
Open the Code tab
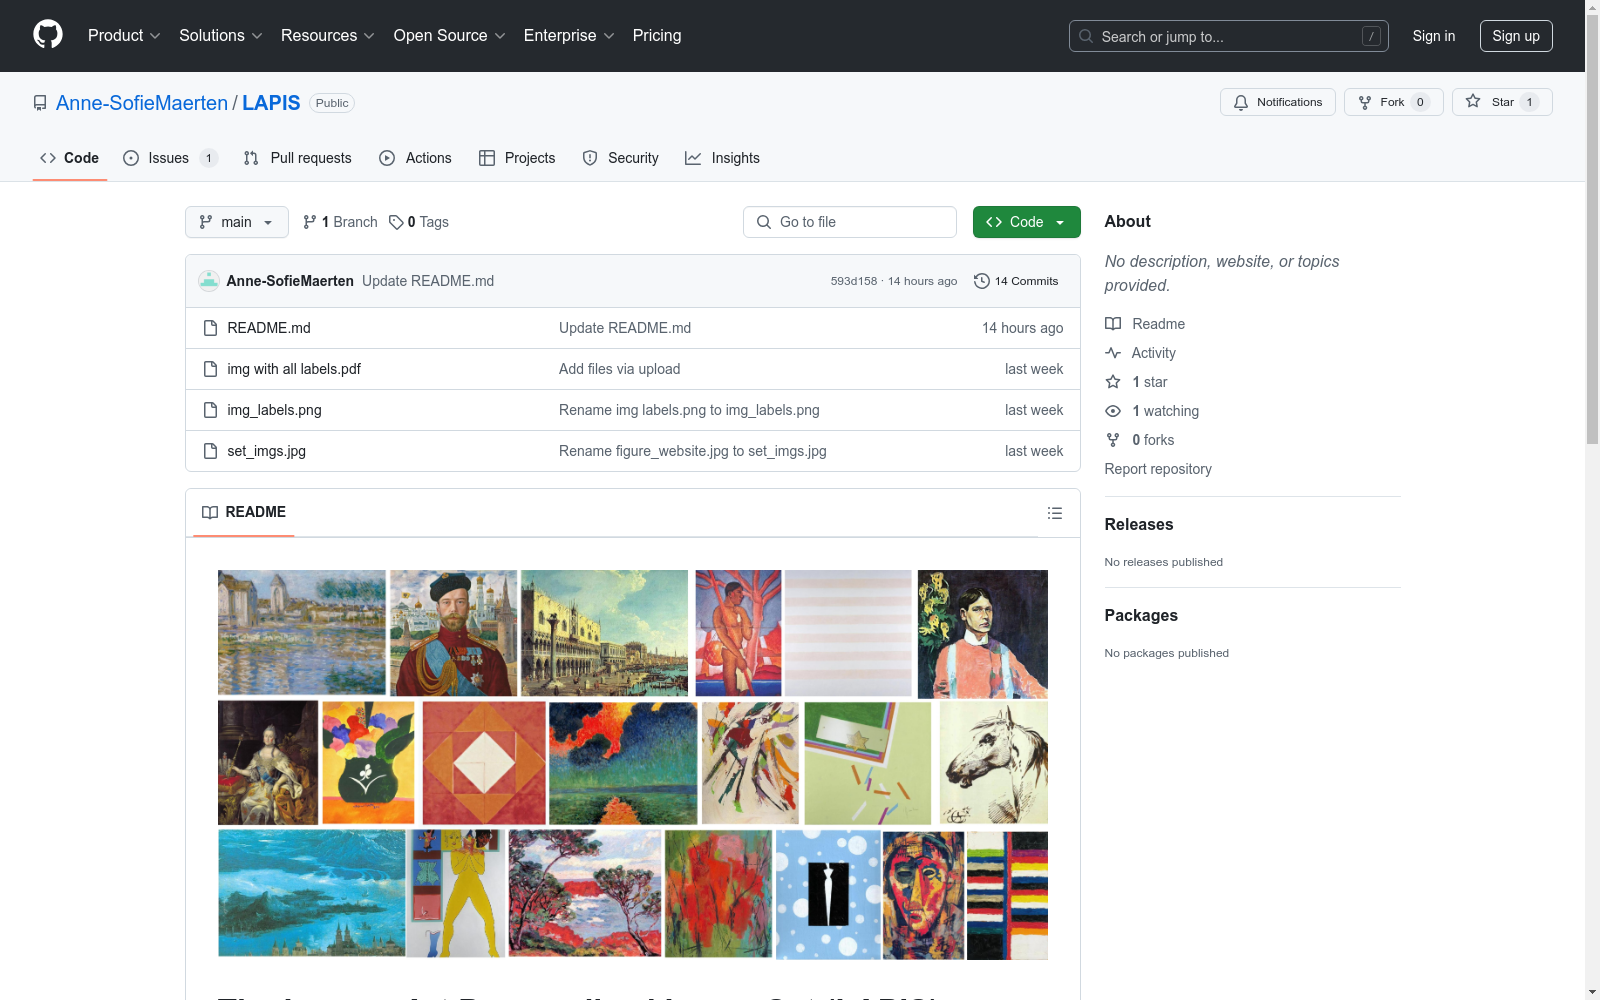point(70,158)
